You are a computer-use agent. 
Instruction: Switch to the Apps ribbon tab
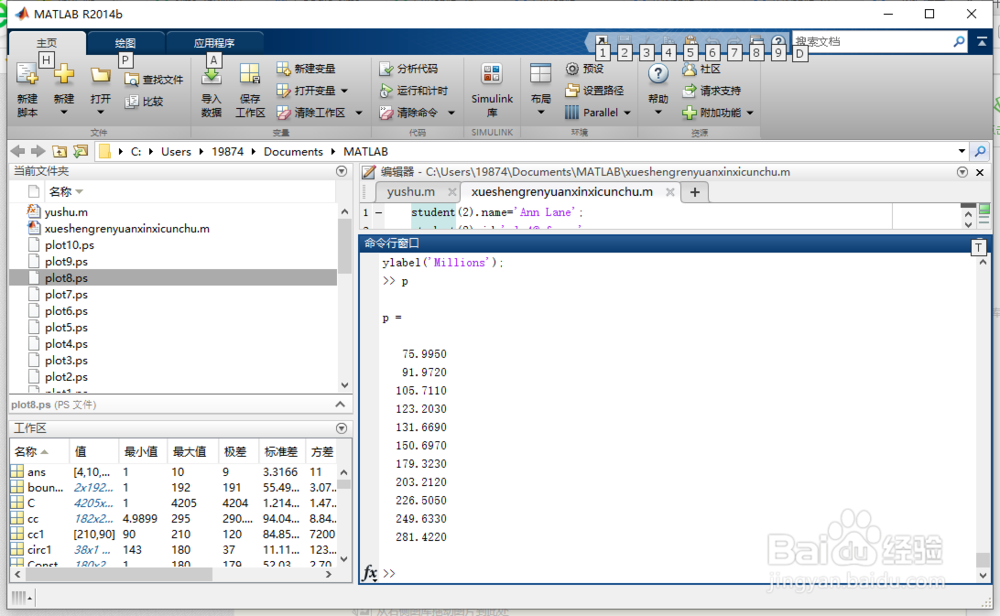pyautogui.click(x=214, y=43)
